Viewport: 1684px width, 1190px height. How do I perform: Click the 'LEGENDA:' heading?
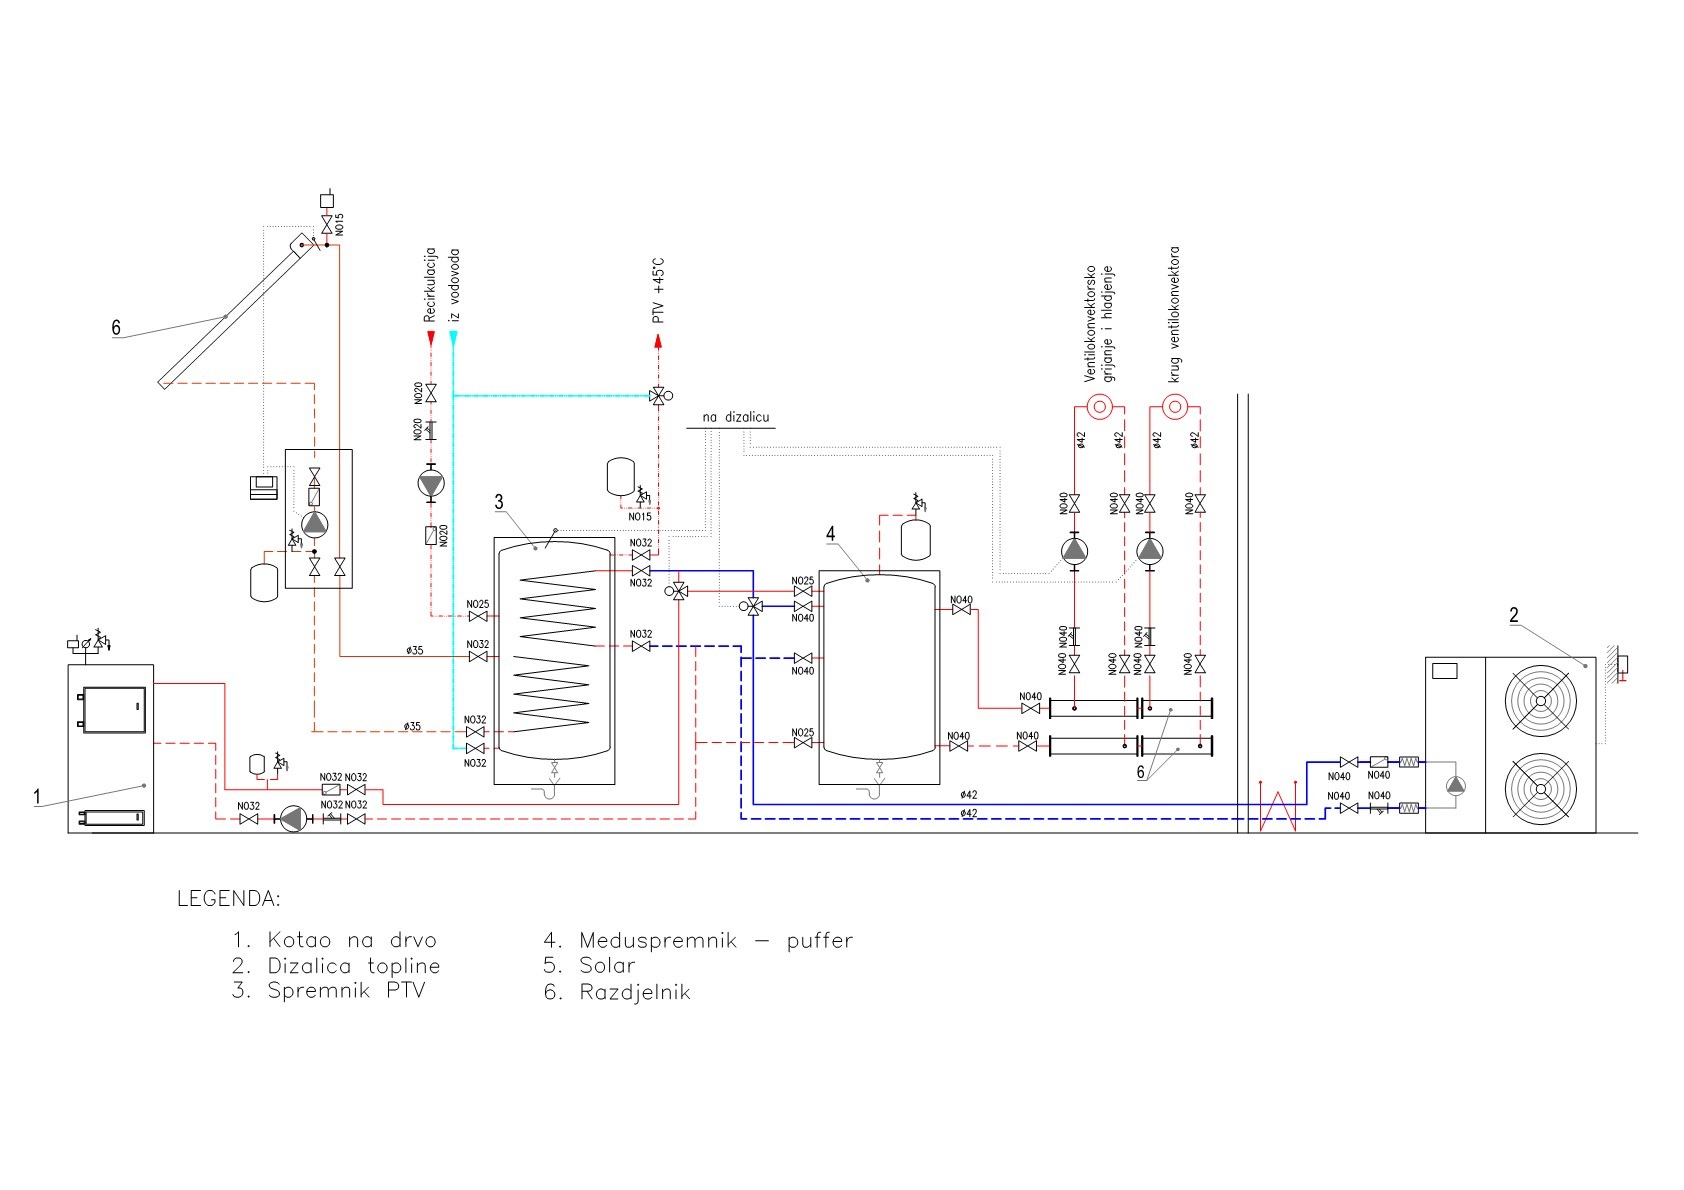pos(229,898)
